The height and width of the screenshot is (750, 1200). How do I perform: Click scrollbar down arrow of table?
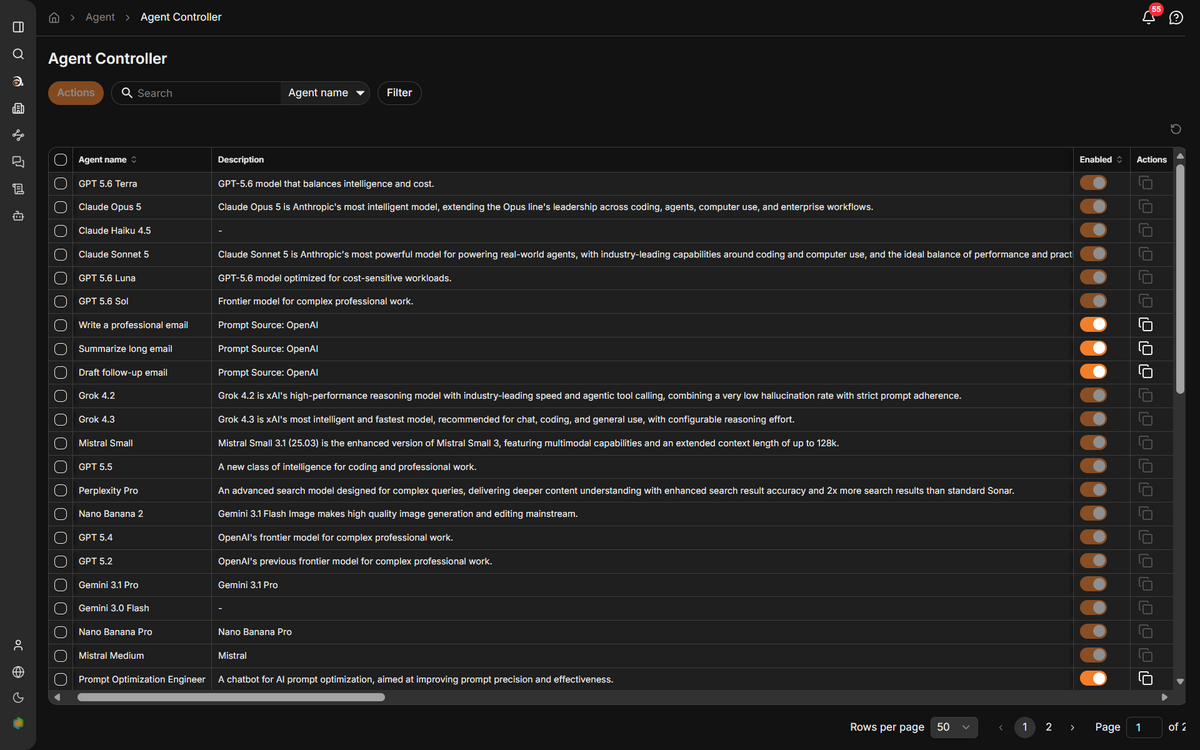[1181, 681]
